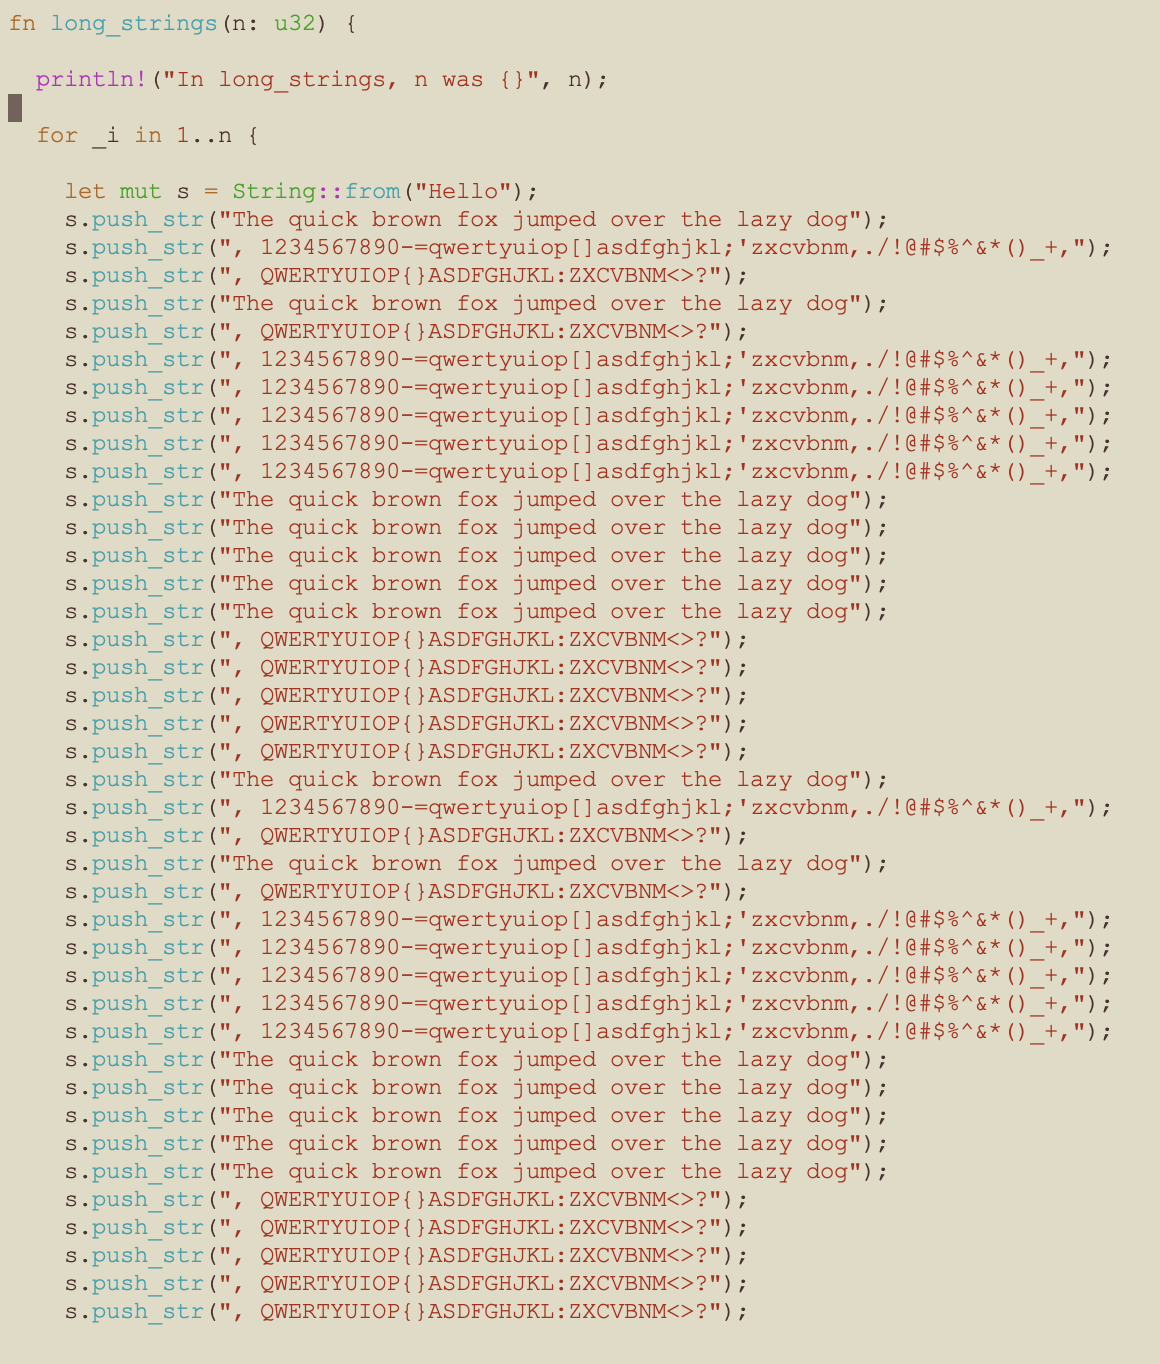Click the first push_str method call
Viewport: 1160px width, 1364px height.
point(148,219)
